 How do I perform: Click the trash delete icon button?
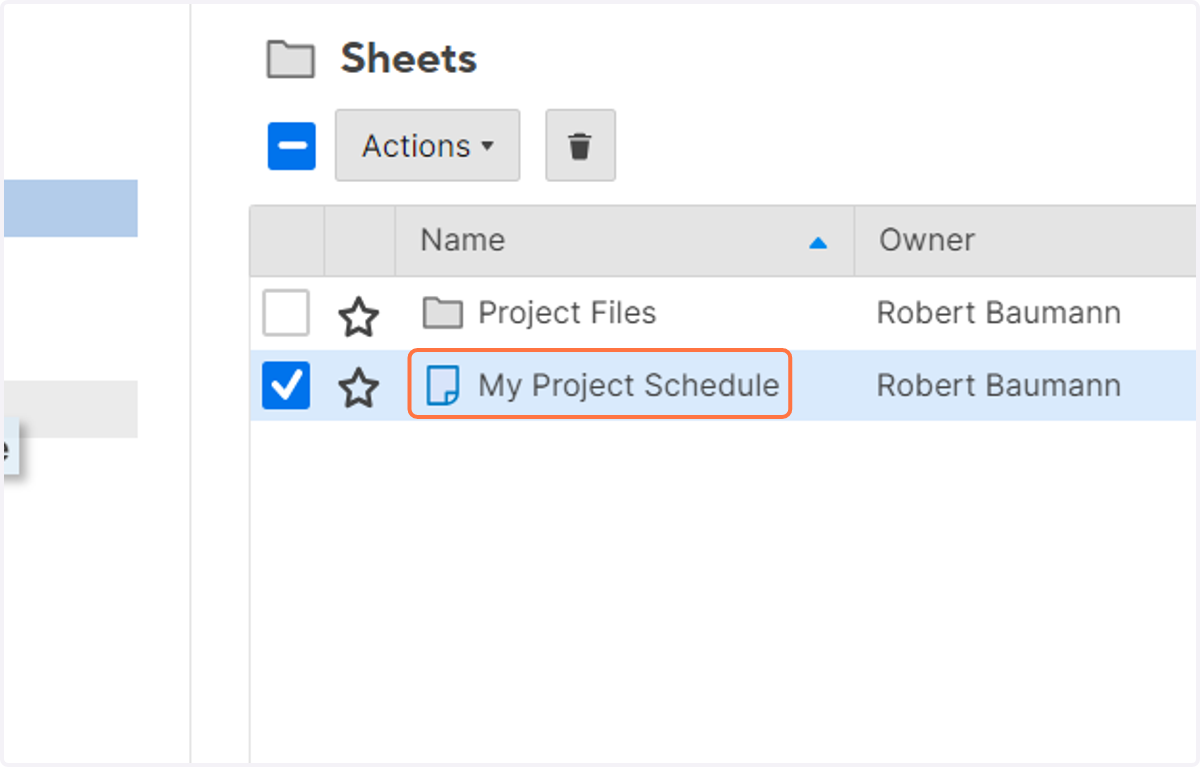pos(580,146)
